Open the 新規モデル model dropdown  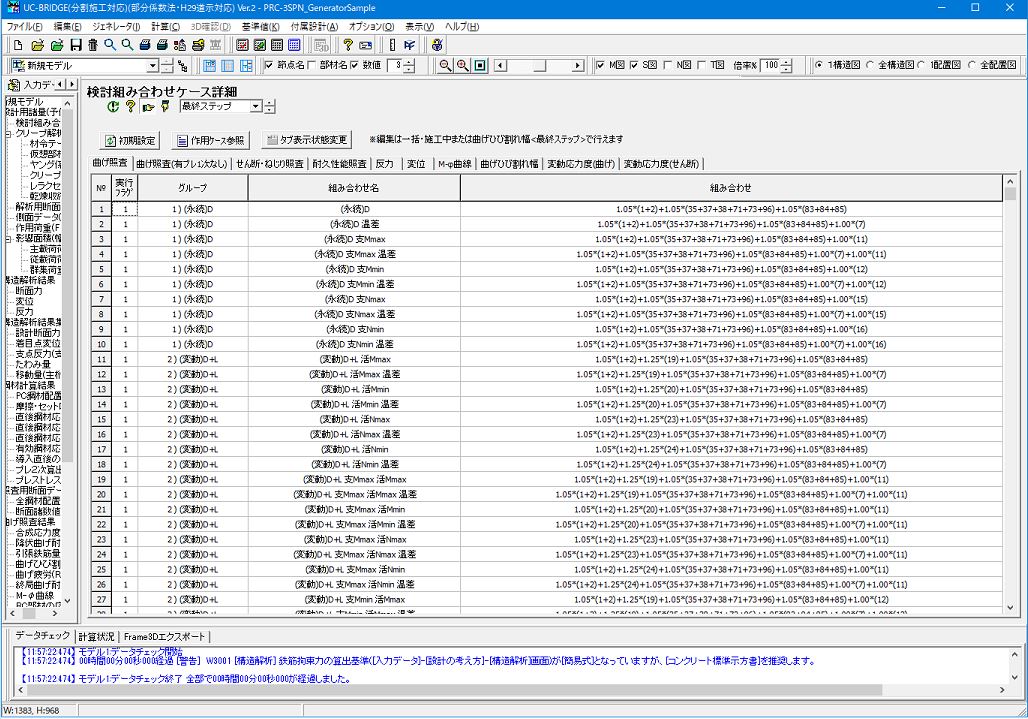[153, 66]
